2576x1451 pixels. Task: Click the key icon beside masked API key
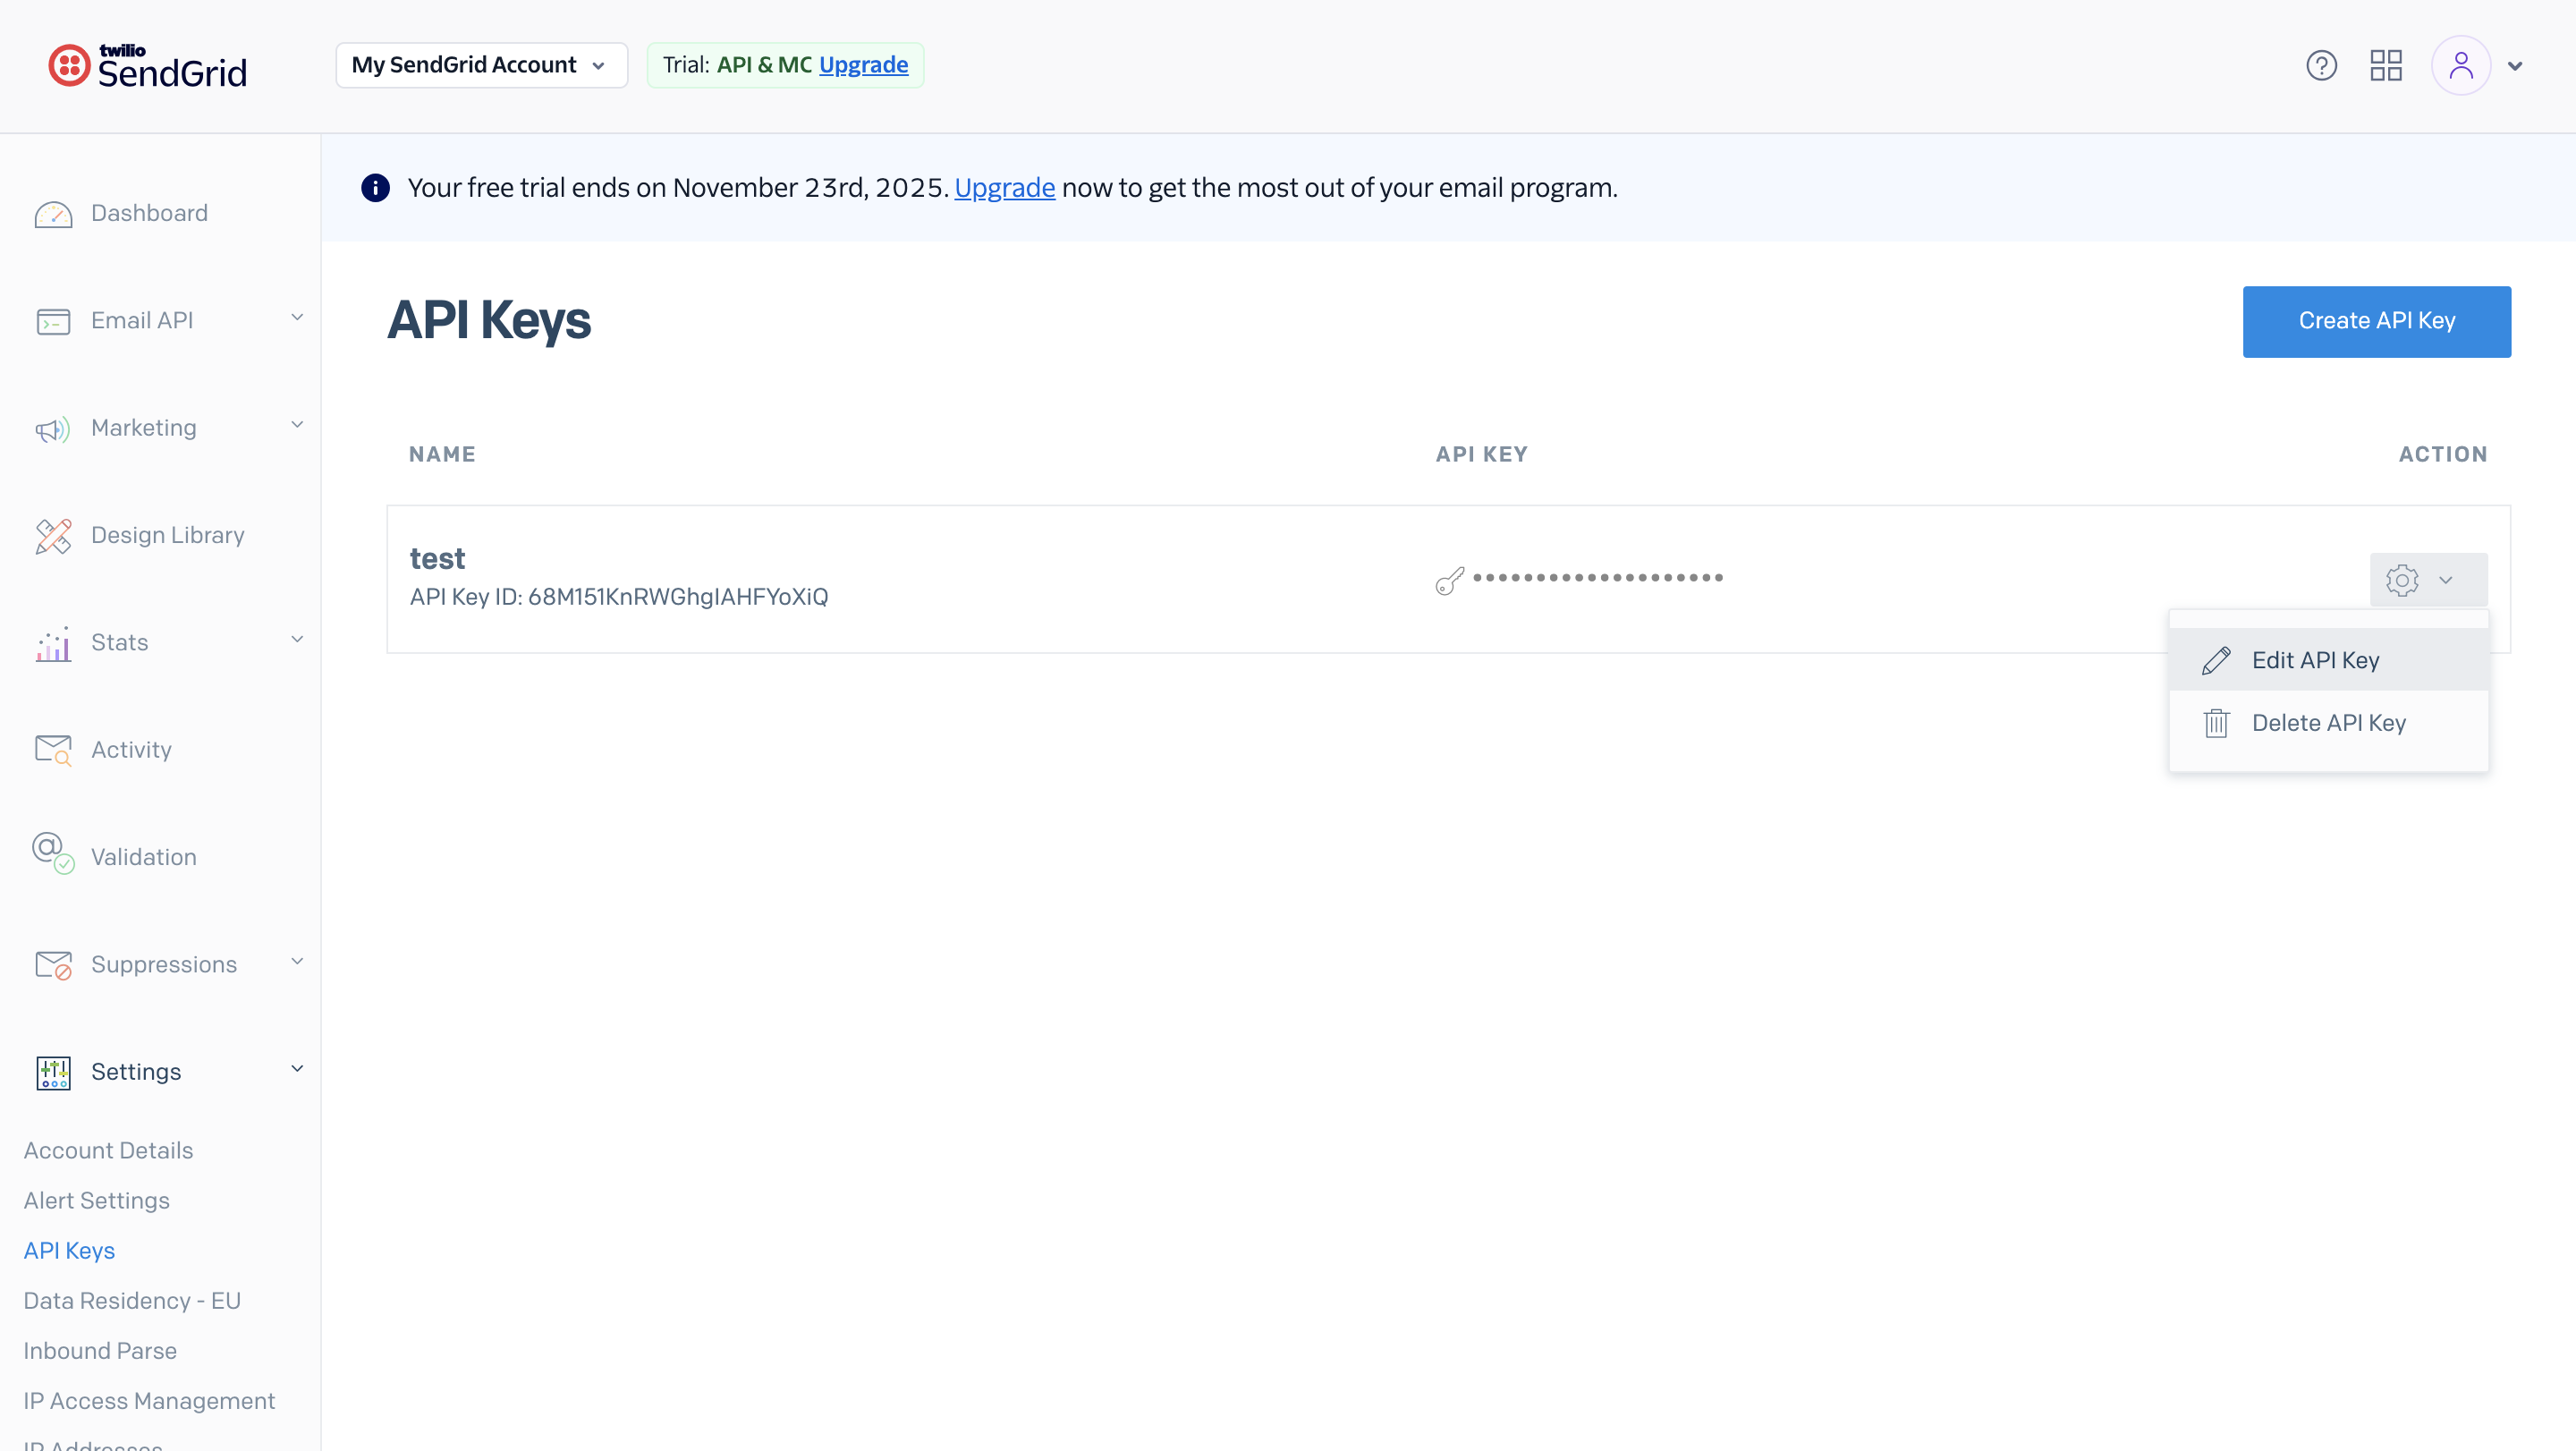pos(1449,580)
